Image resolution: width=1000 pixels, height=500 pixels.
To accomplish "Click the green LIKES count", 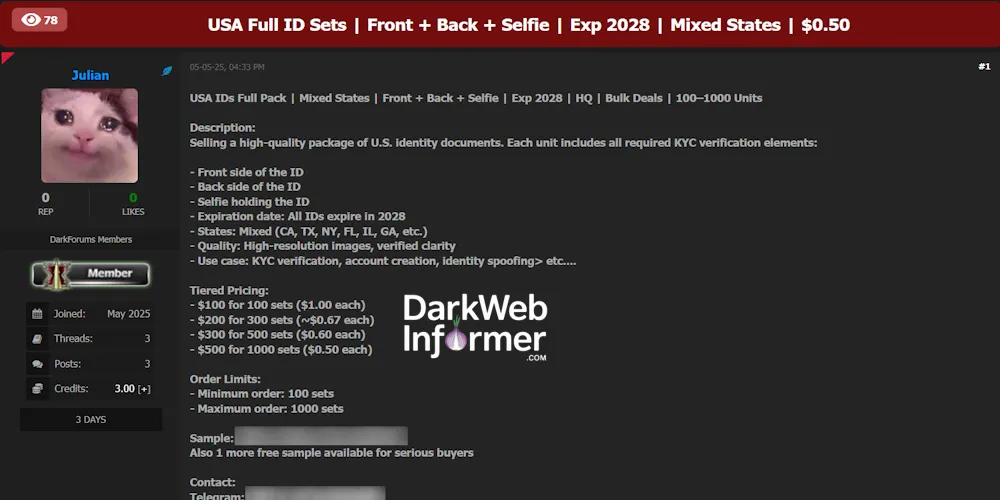I will pos(133,198).
